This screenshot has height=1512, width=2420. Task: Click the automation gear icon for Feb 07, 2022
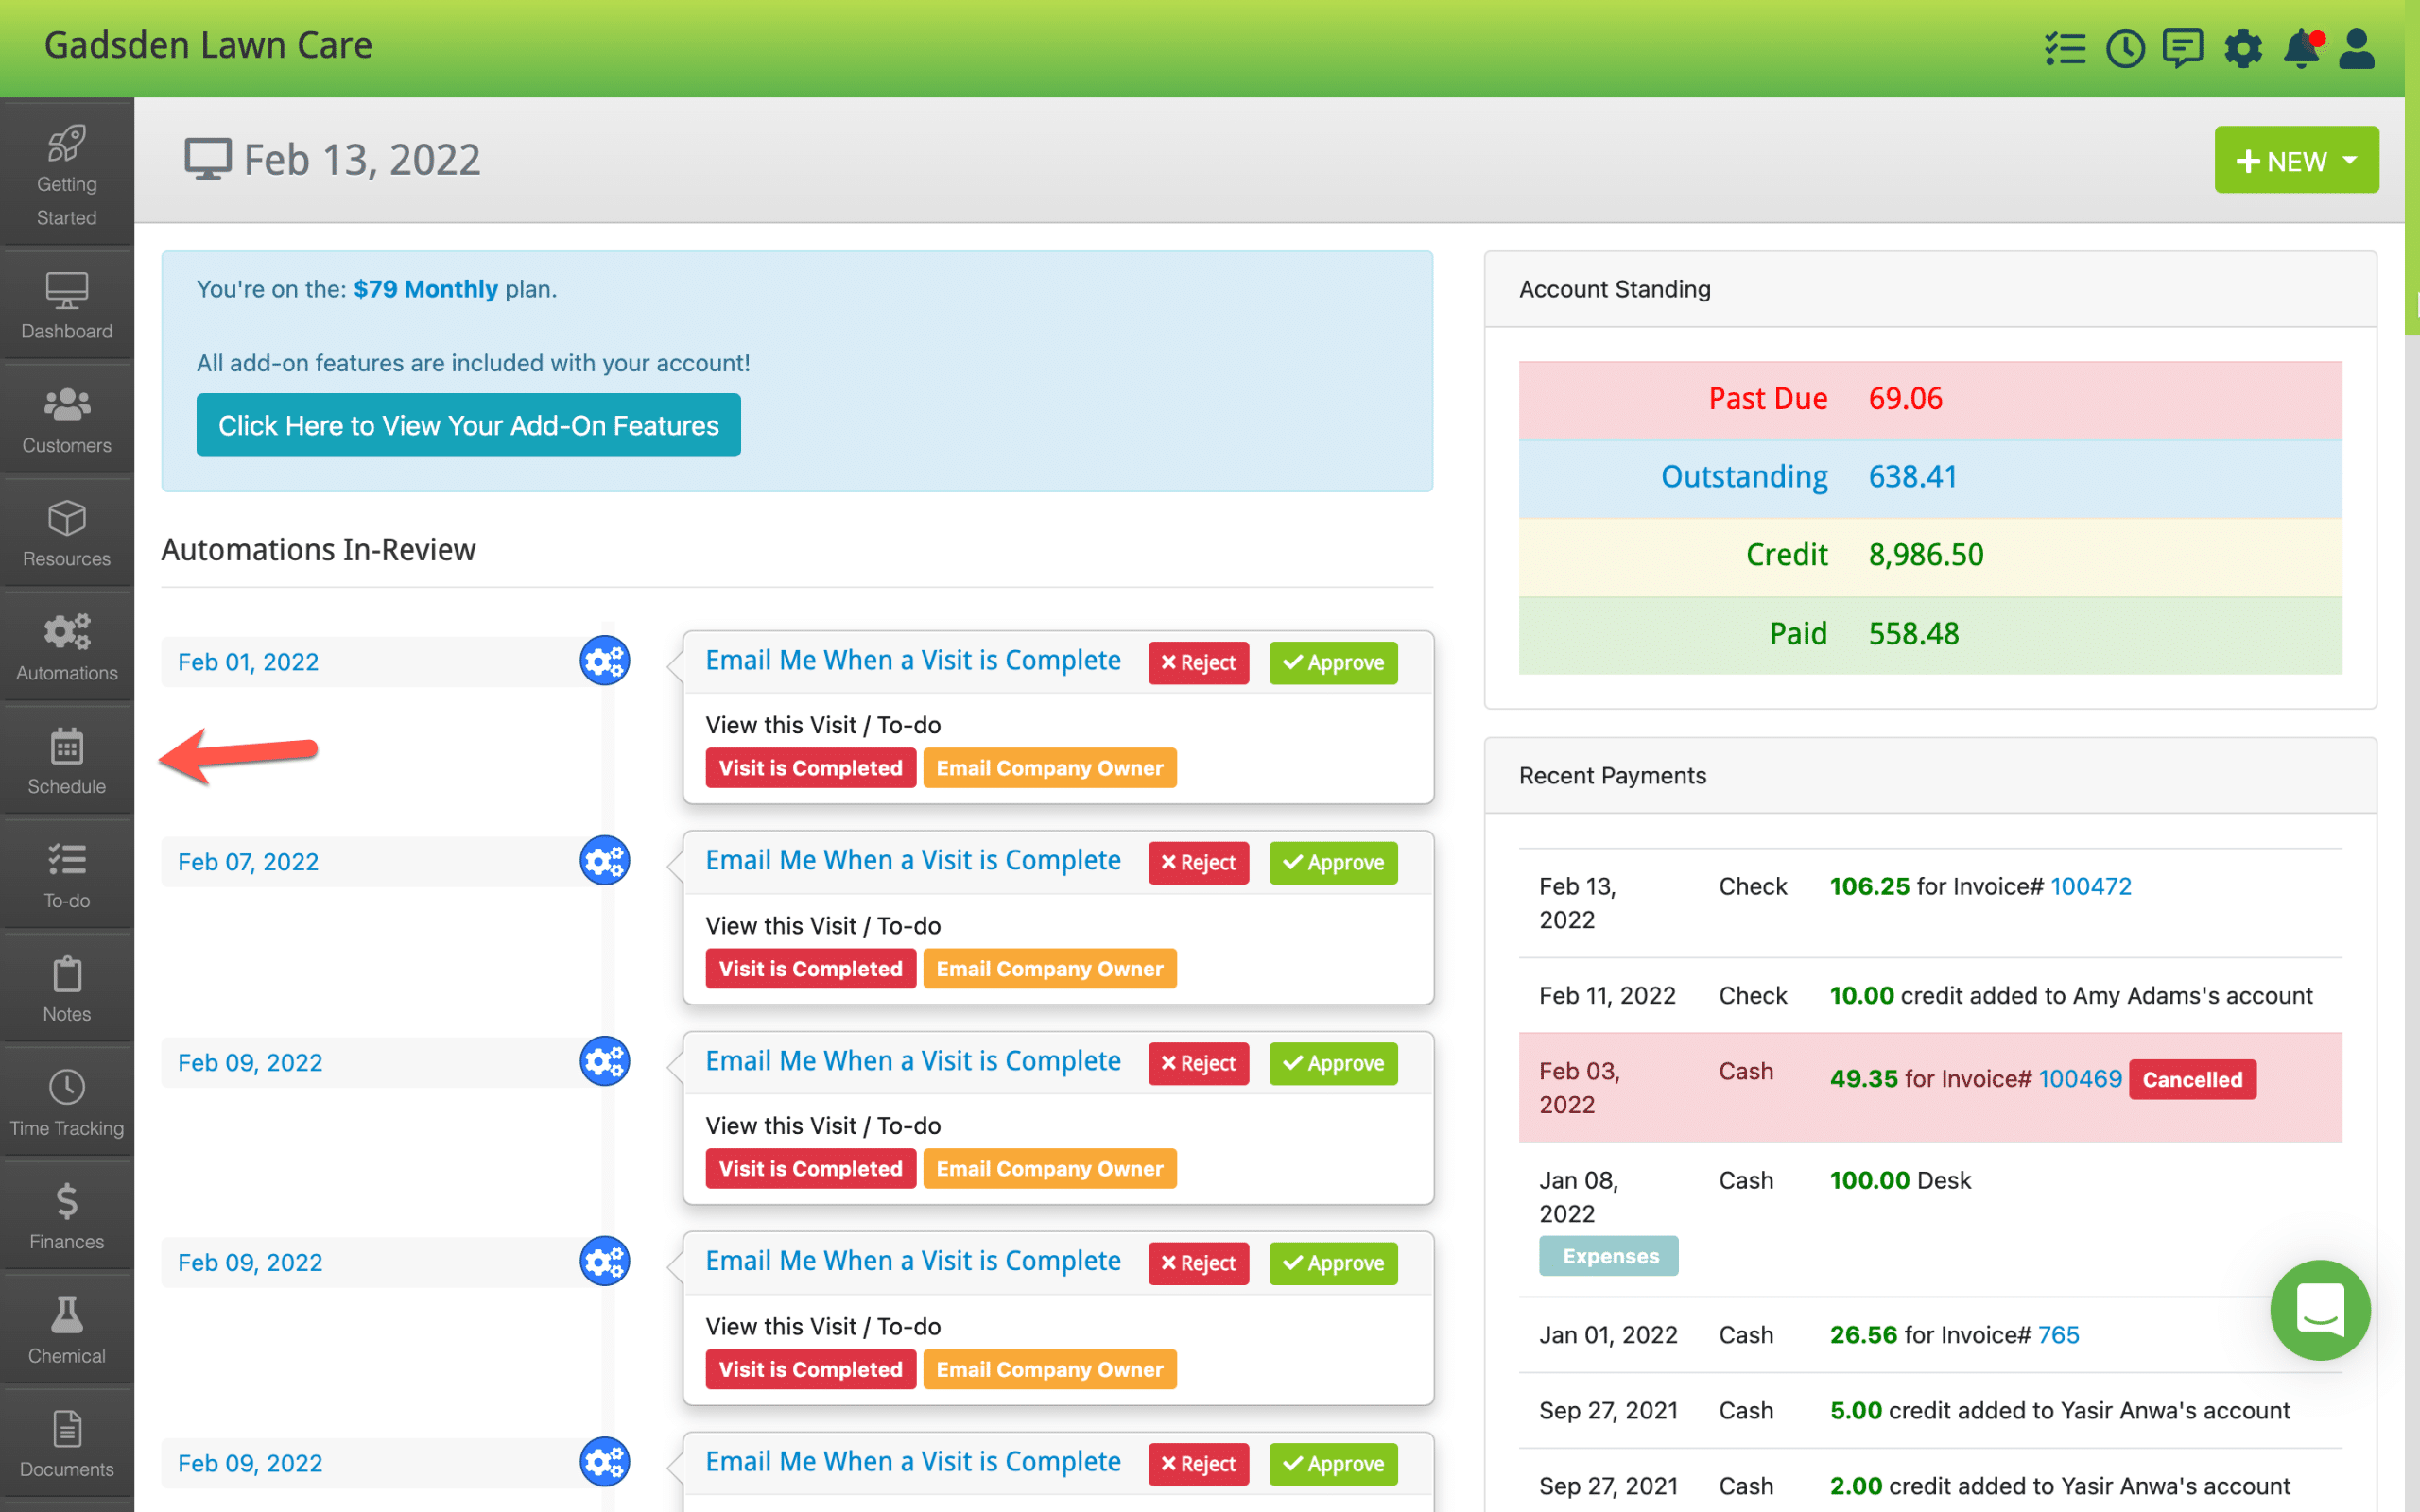pyautogui.click(x=604, y=861)
